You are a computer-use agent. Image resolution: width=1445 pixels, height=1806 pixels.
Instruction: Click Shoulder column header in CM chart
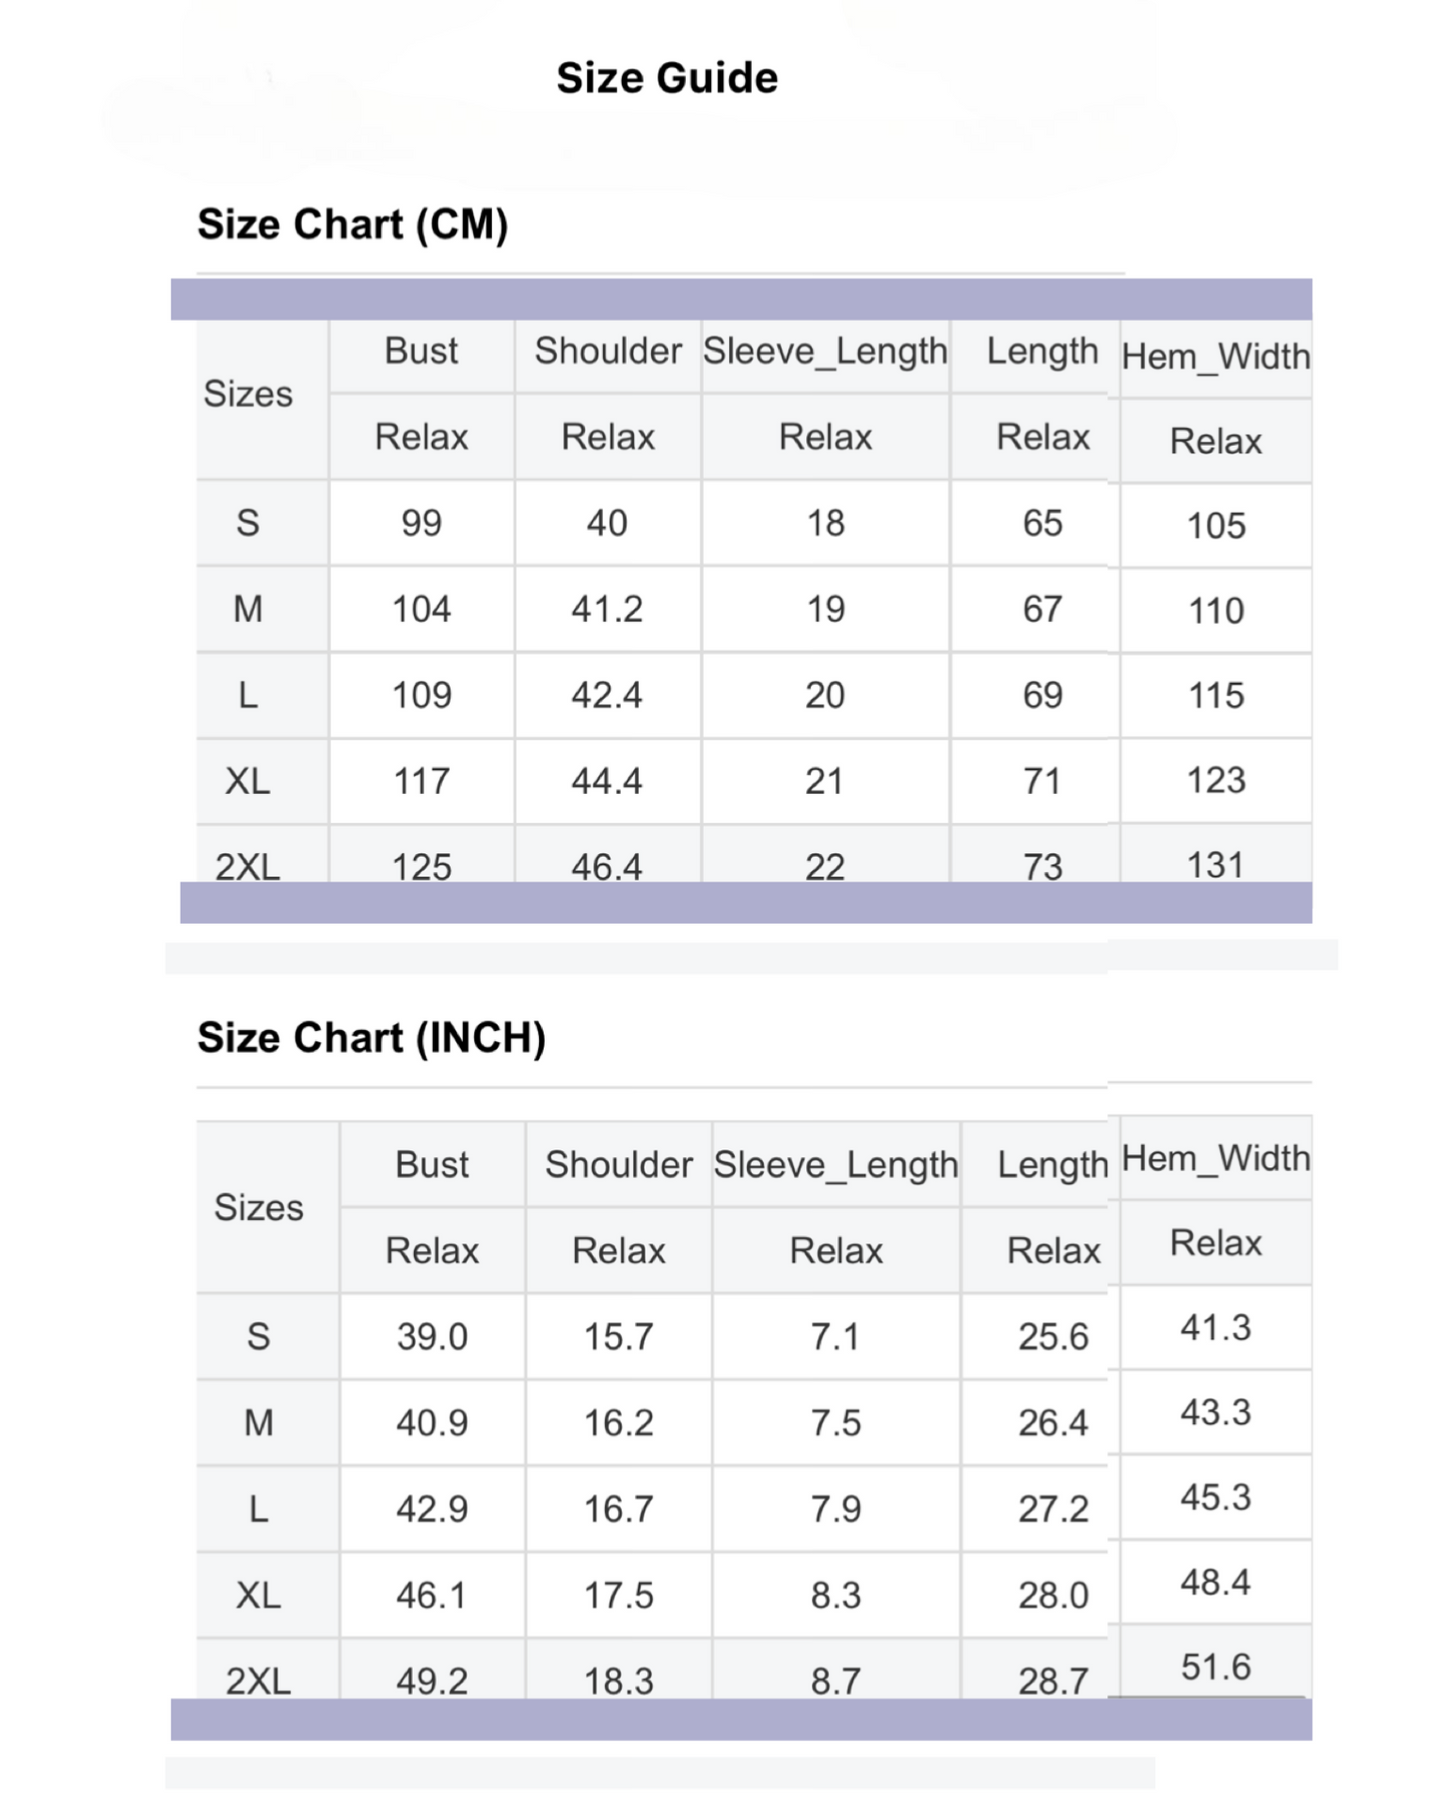tap(607, 351)
